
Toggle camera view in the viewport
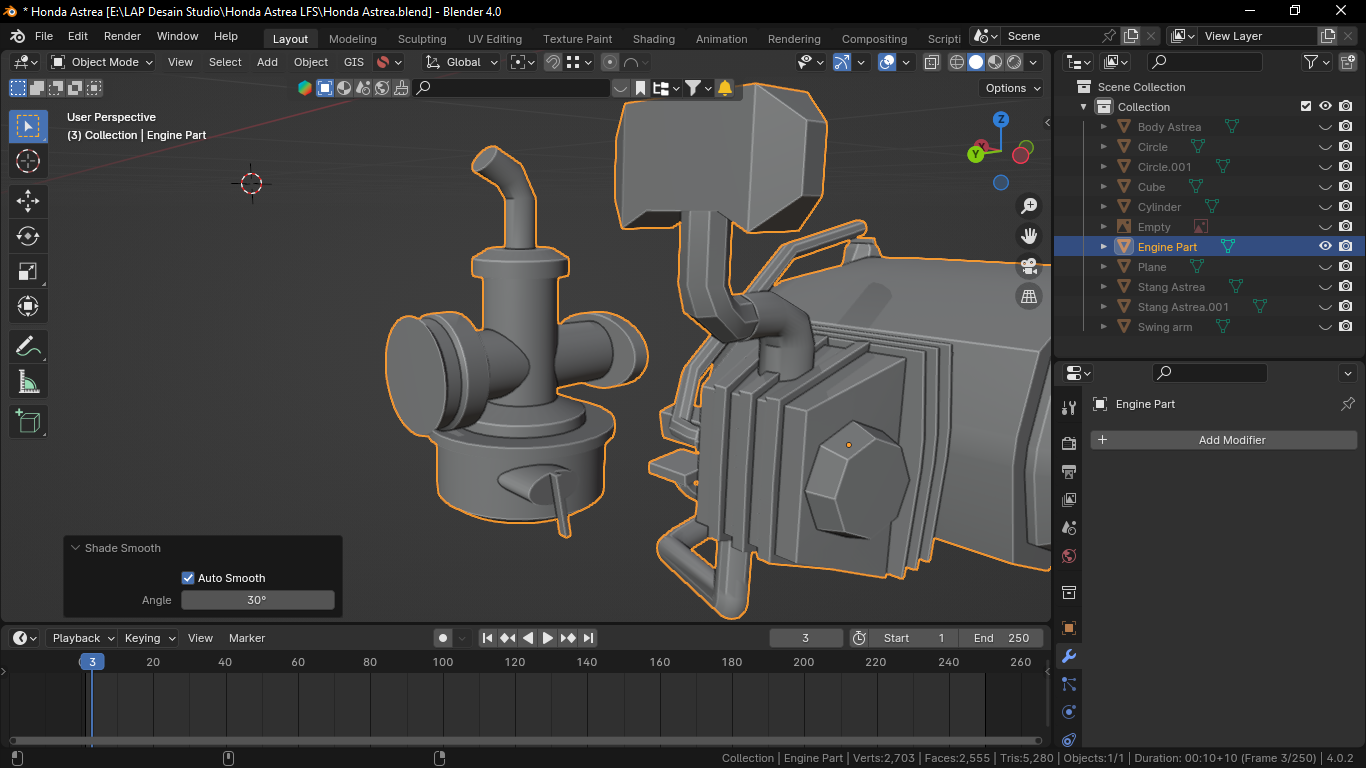point(1028,266)
